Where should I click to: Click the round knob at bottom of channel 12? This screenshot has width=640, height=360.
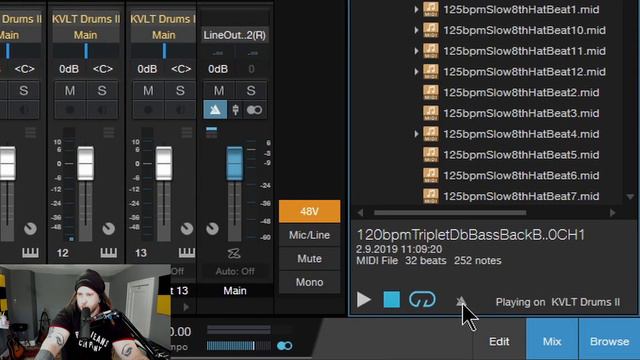point(109,229)
